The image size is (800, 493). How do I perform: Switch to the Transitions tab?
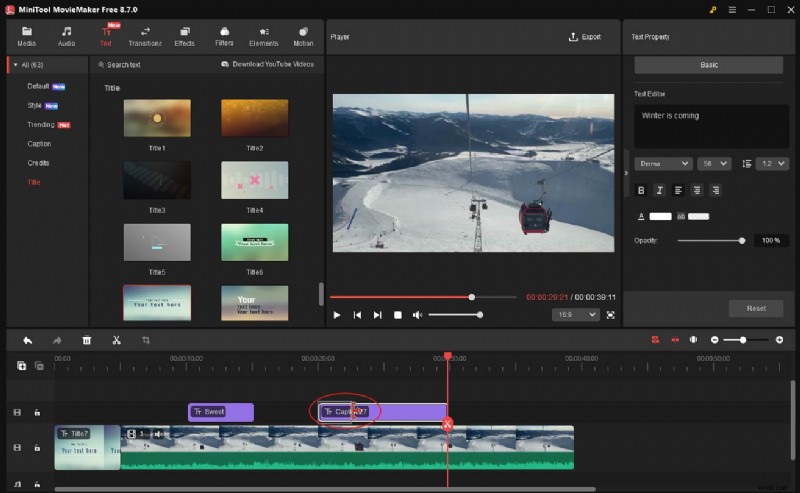coord(145,37)
